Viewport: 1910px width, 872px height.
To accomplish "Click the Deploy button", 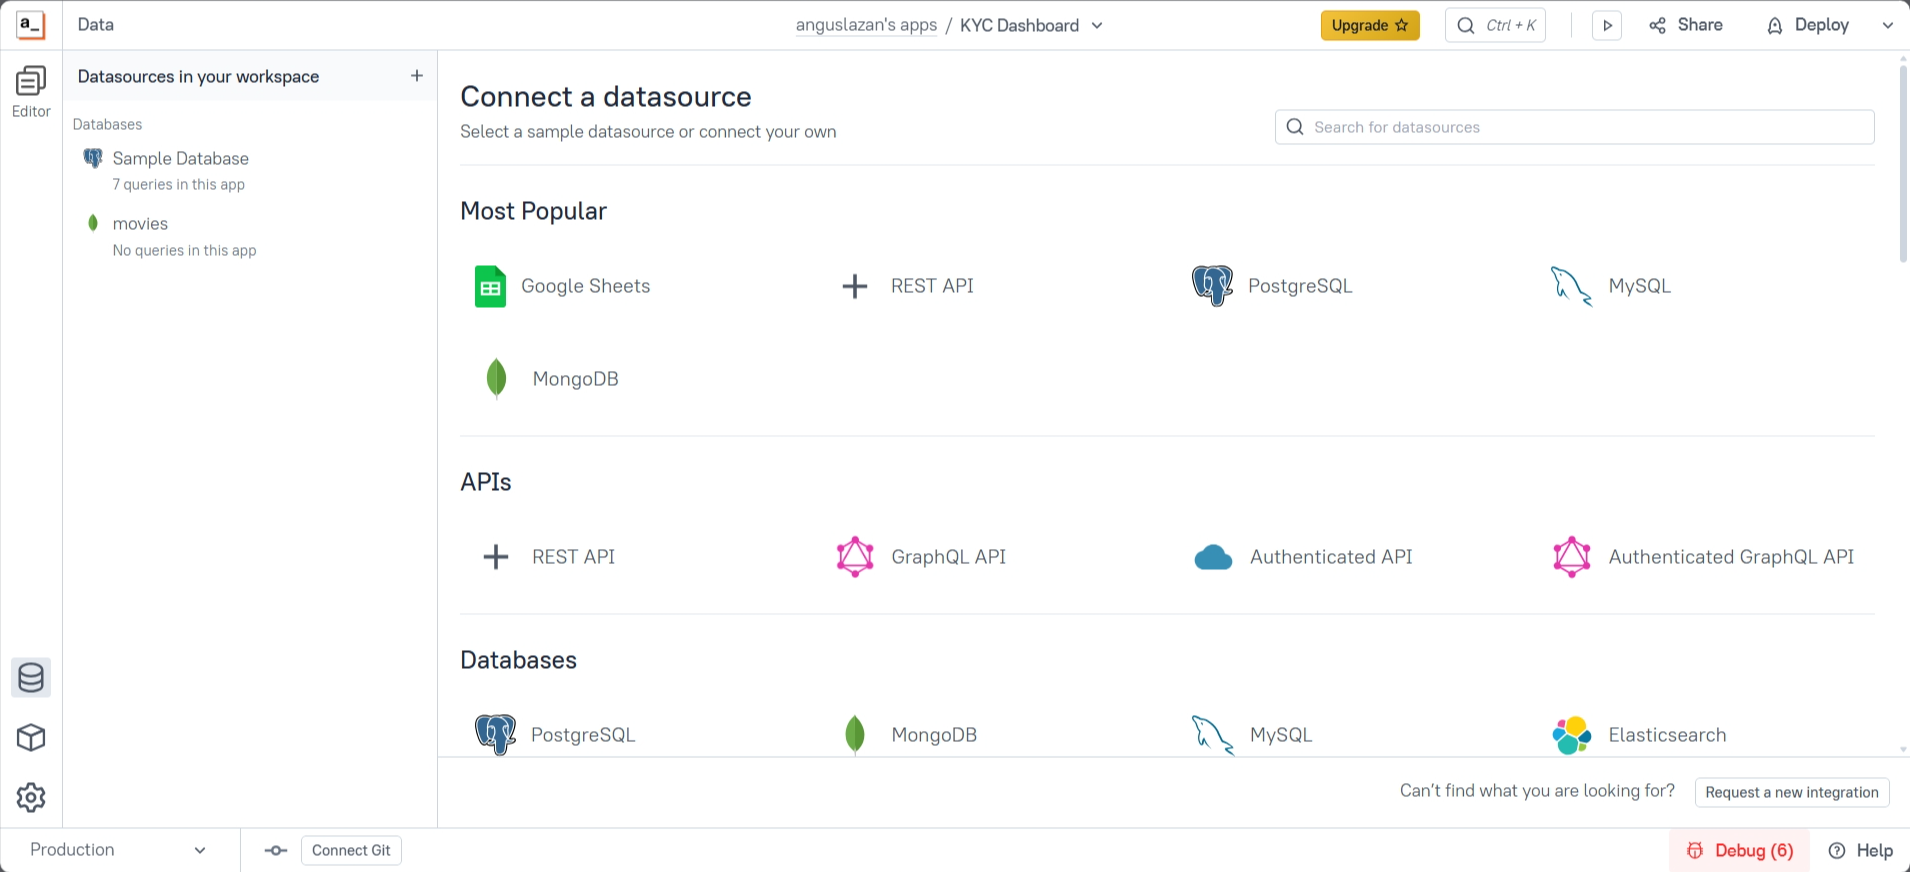I will pyautogui.click(x=1808, y=25).
